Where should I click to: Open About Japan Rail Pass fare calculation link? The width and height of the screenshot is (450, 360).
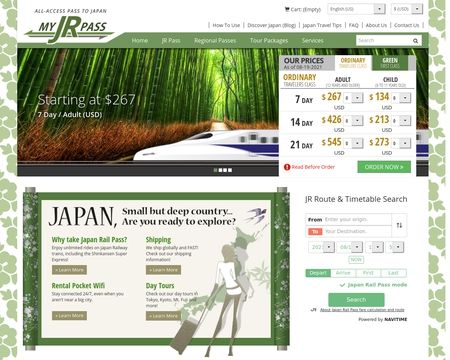coord(362,310)
